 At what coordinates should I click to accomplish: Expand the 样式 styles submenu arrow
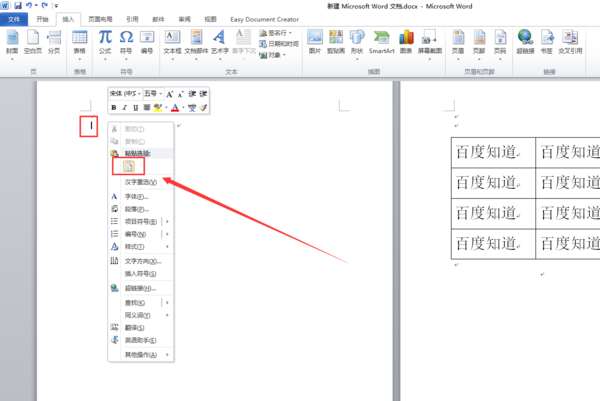[x=167, y=247]
